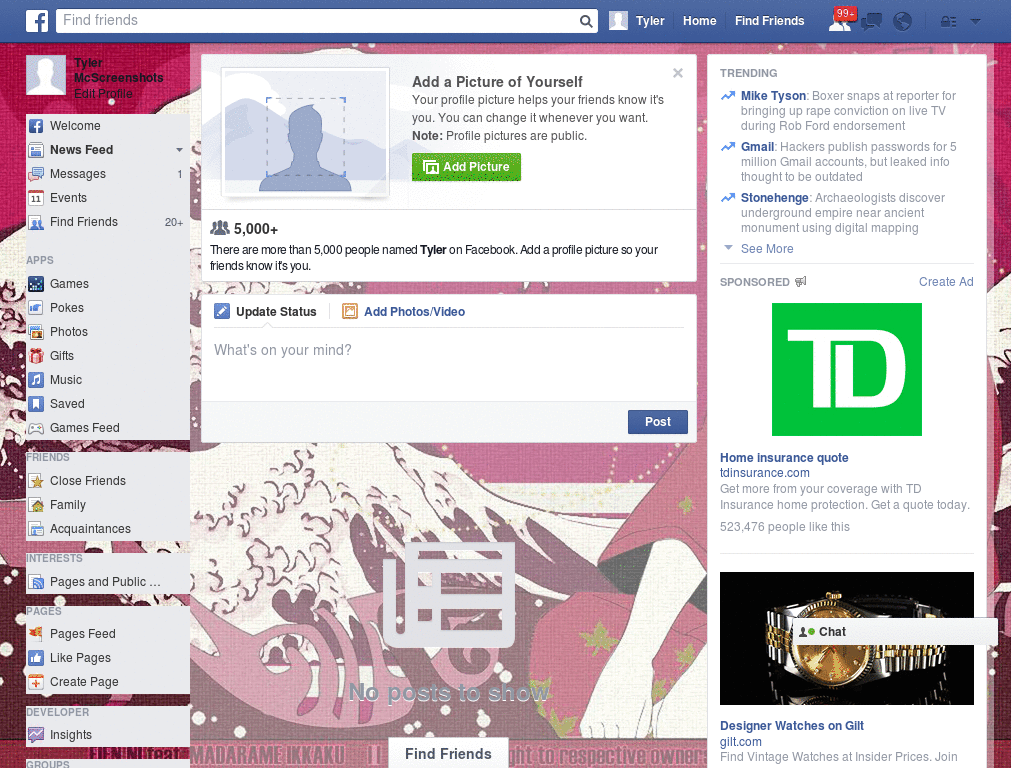Open Find Friends in top navigation
This screenshot has height=768, width=1024.
(769, 21)
